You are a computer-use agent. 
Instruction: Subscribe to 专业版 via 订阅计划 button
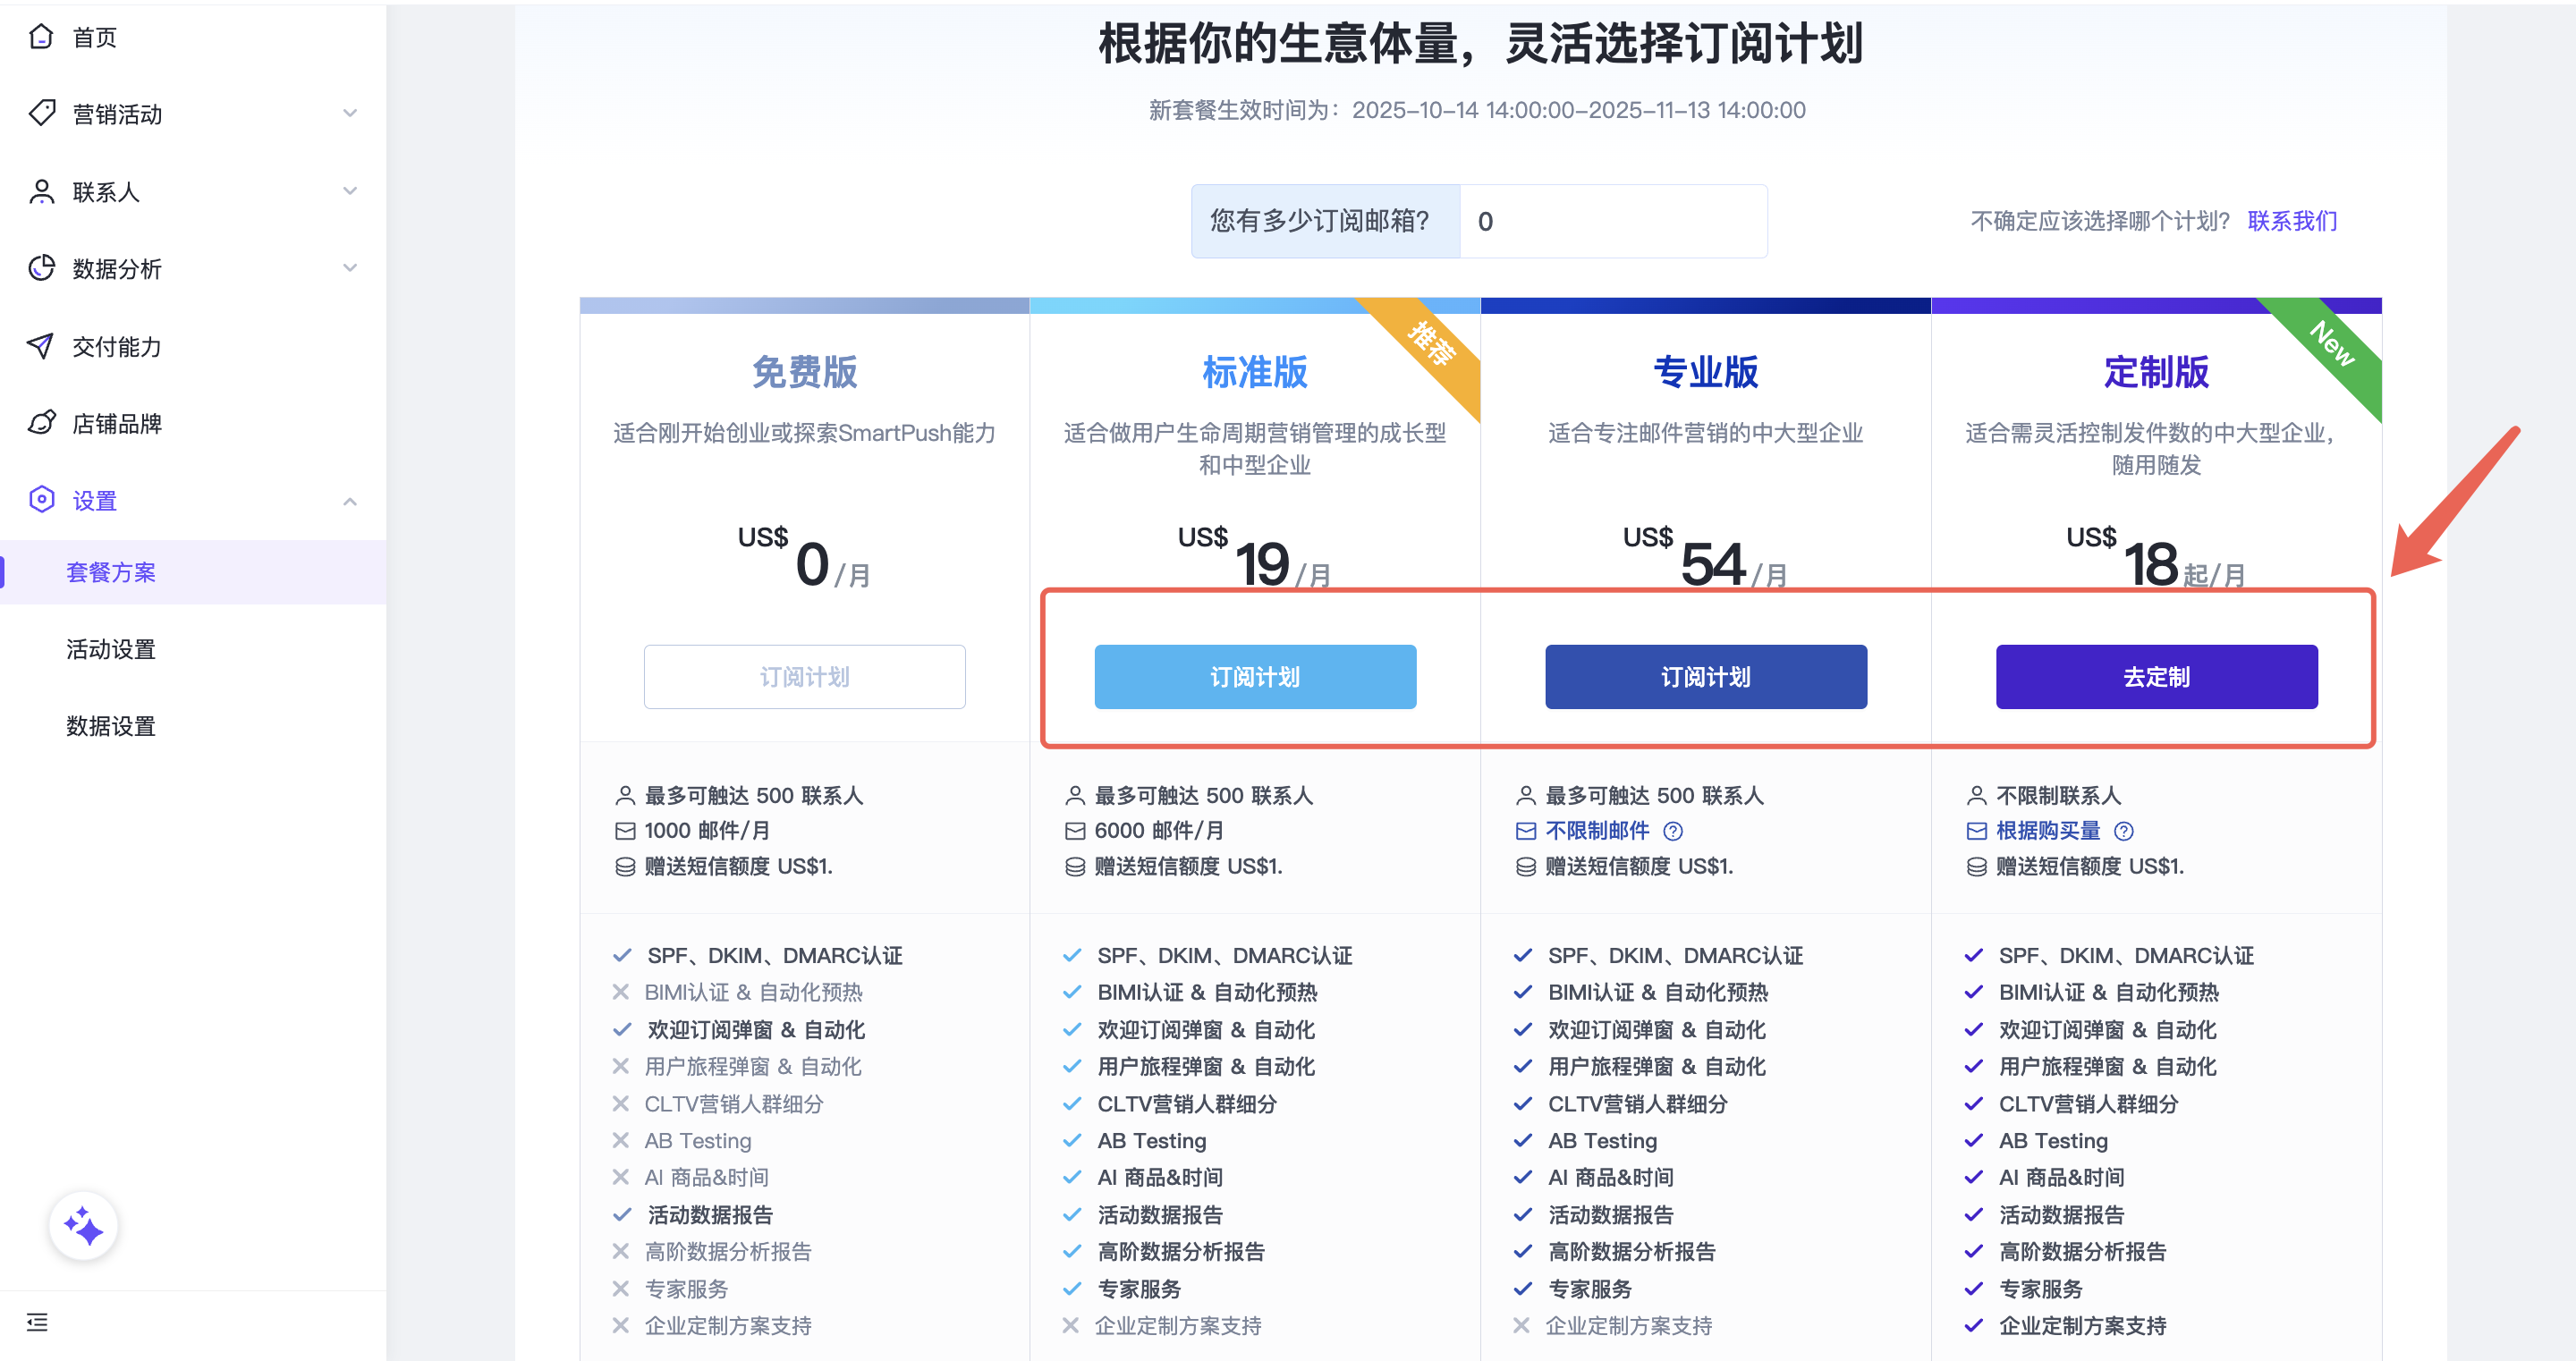[x=1705, y=676]
